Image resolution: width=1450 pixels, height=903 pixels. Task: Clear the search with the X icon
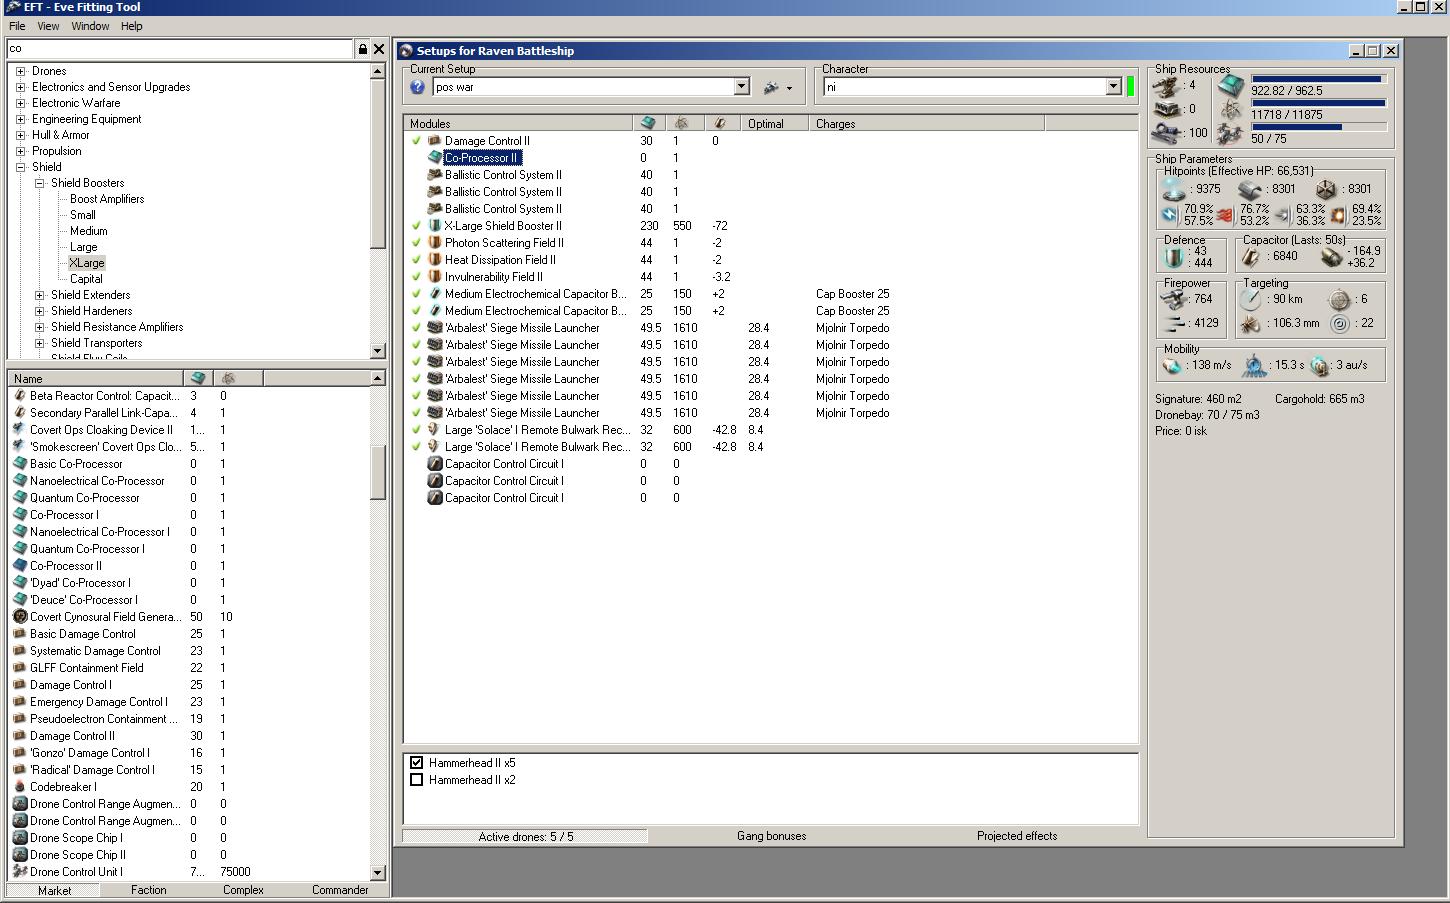tap(379, 49)
